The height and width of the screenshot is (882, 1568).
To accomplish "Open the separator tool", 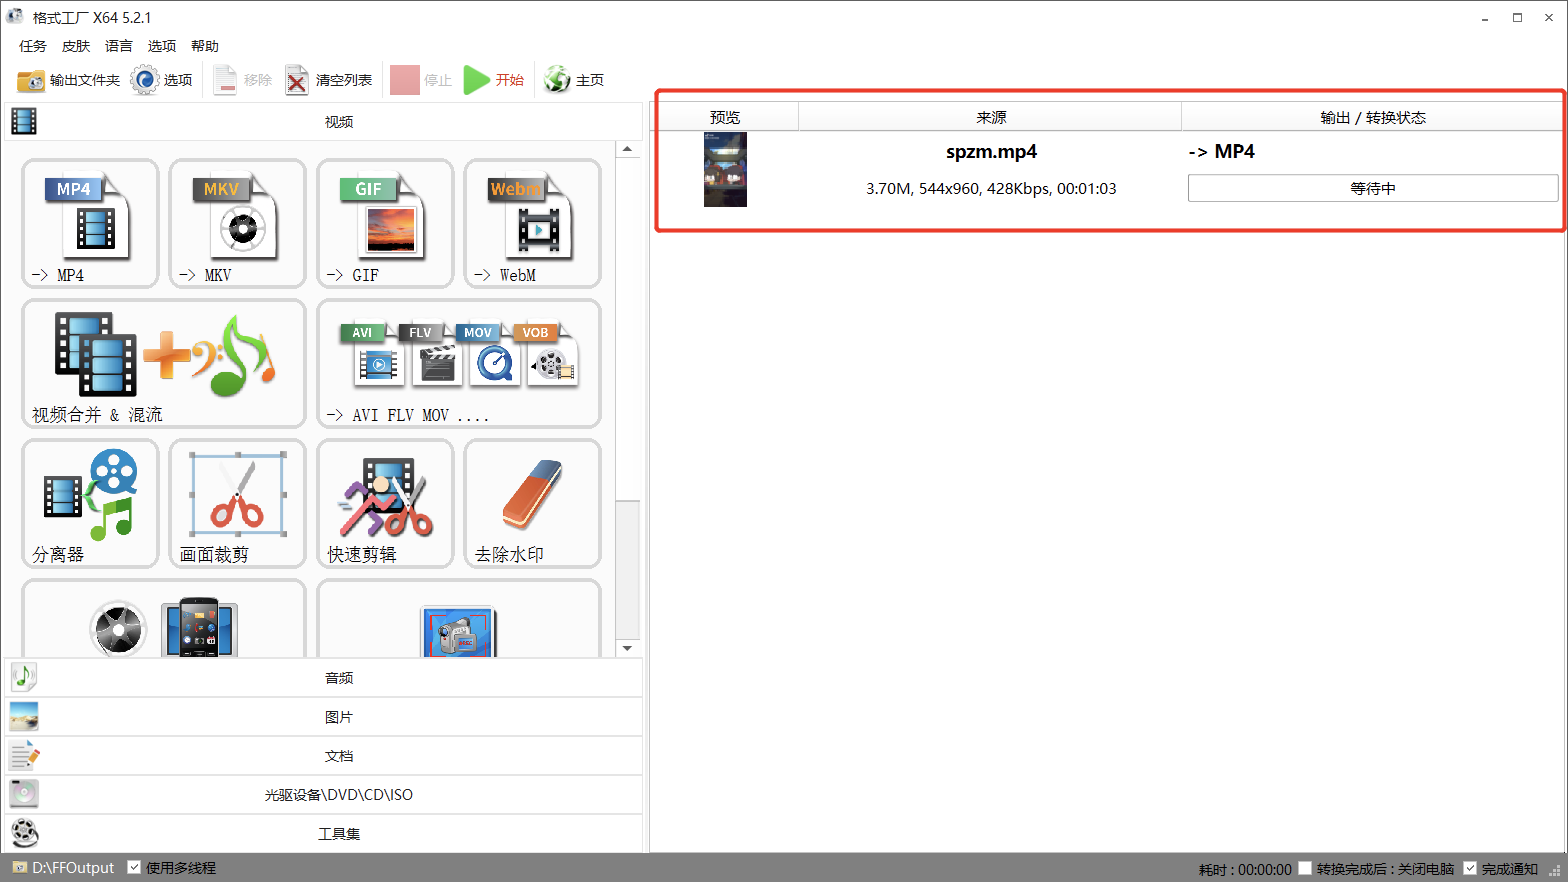I will click(90, 503).
